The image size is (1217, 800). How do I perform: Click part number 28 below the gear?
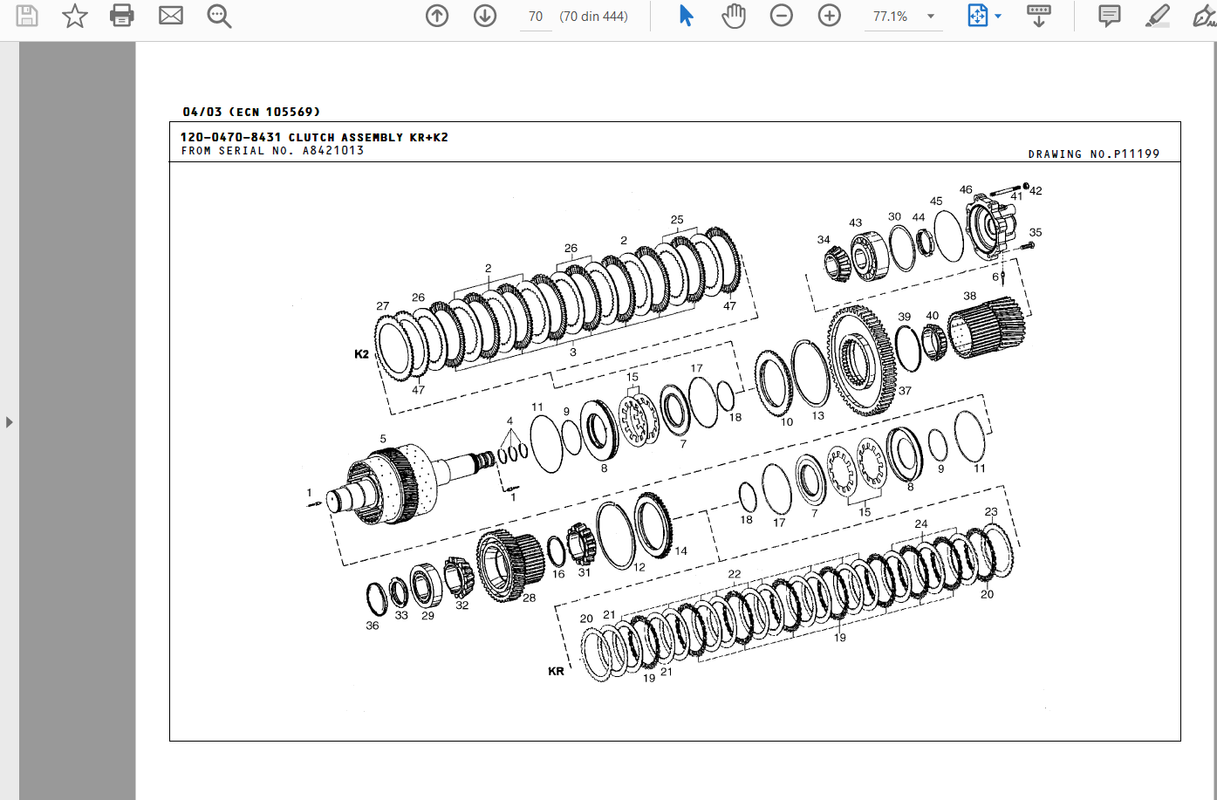[529, 598]
